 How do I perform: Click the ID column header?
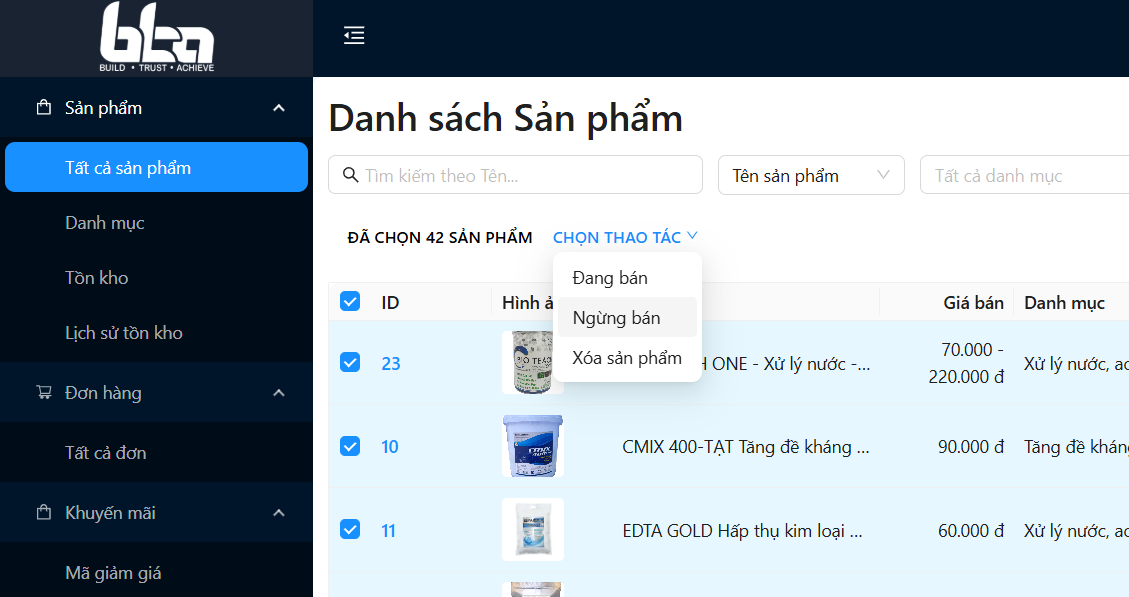coord(390,302)
